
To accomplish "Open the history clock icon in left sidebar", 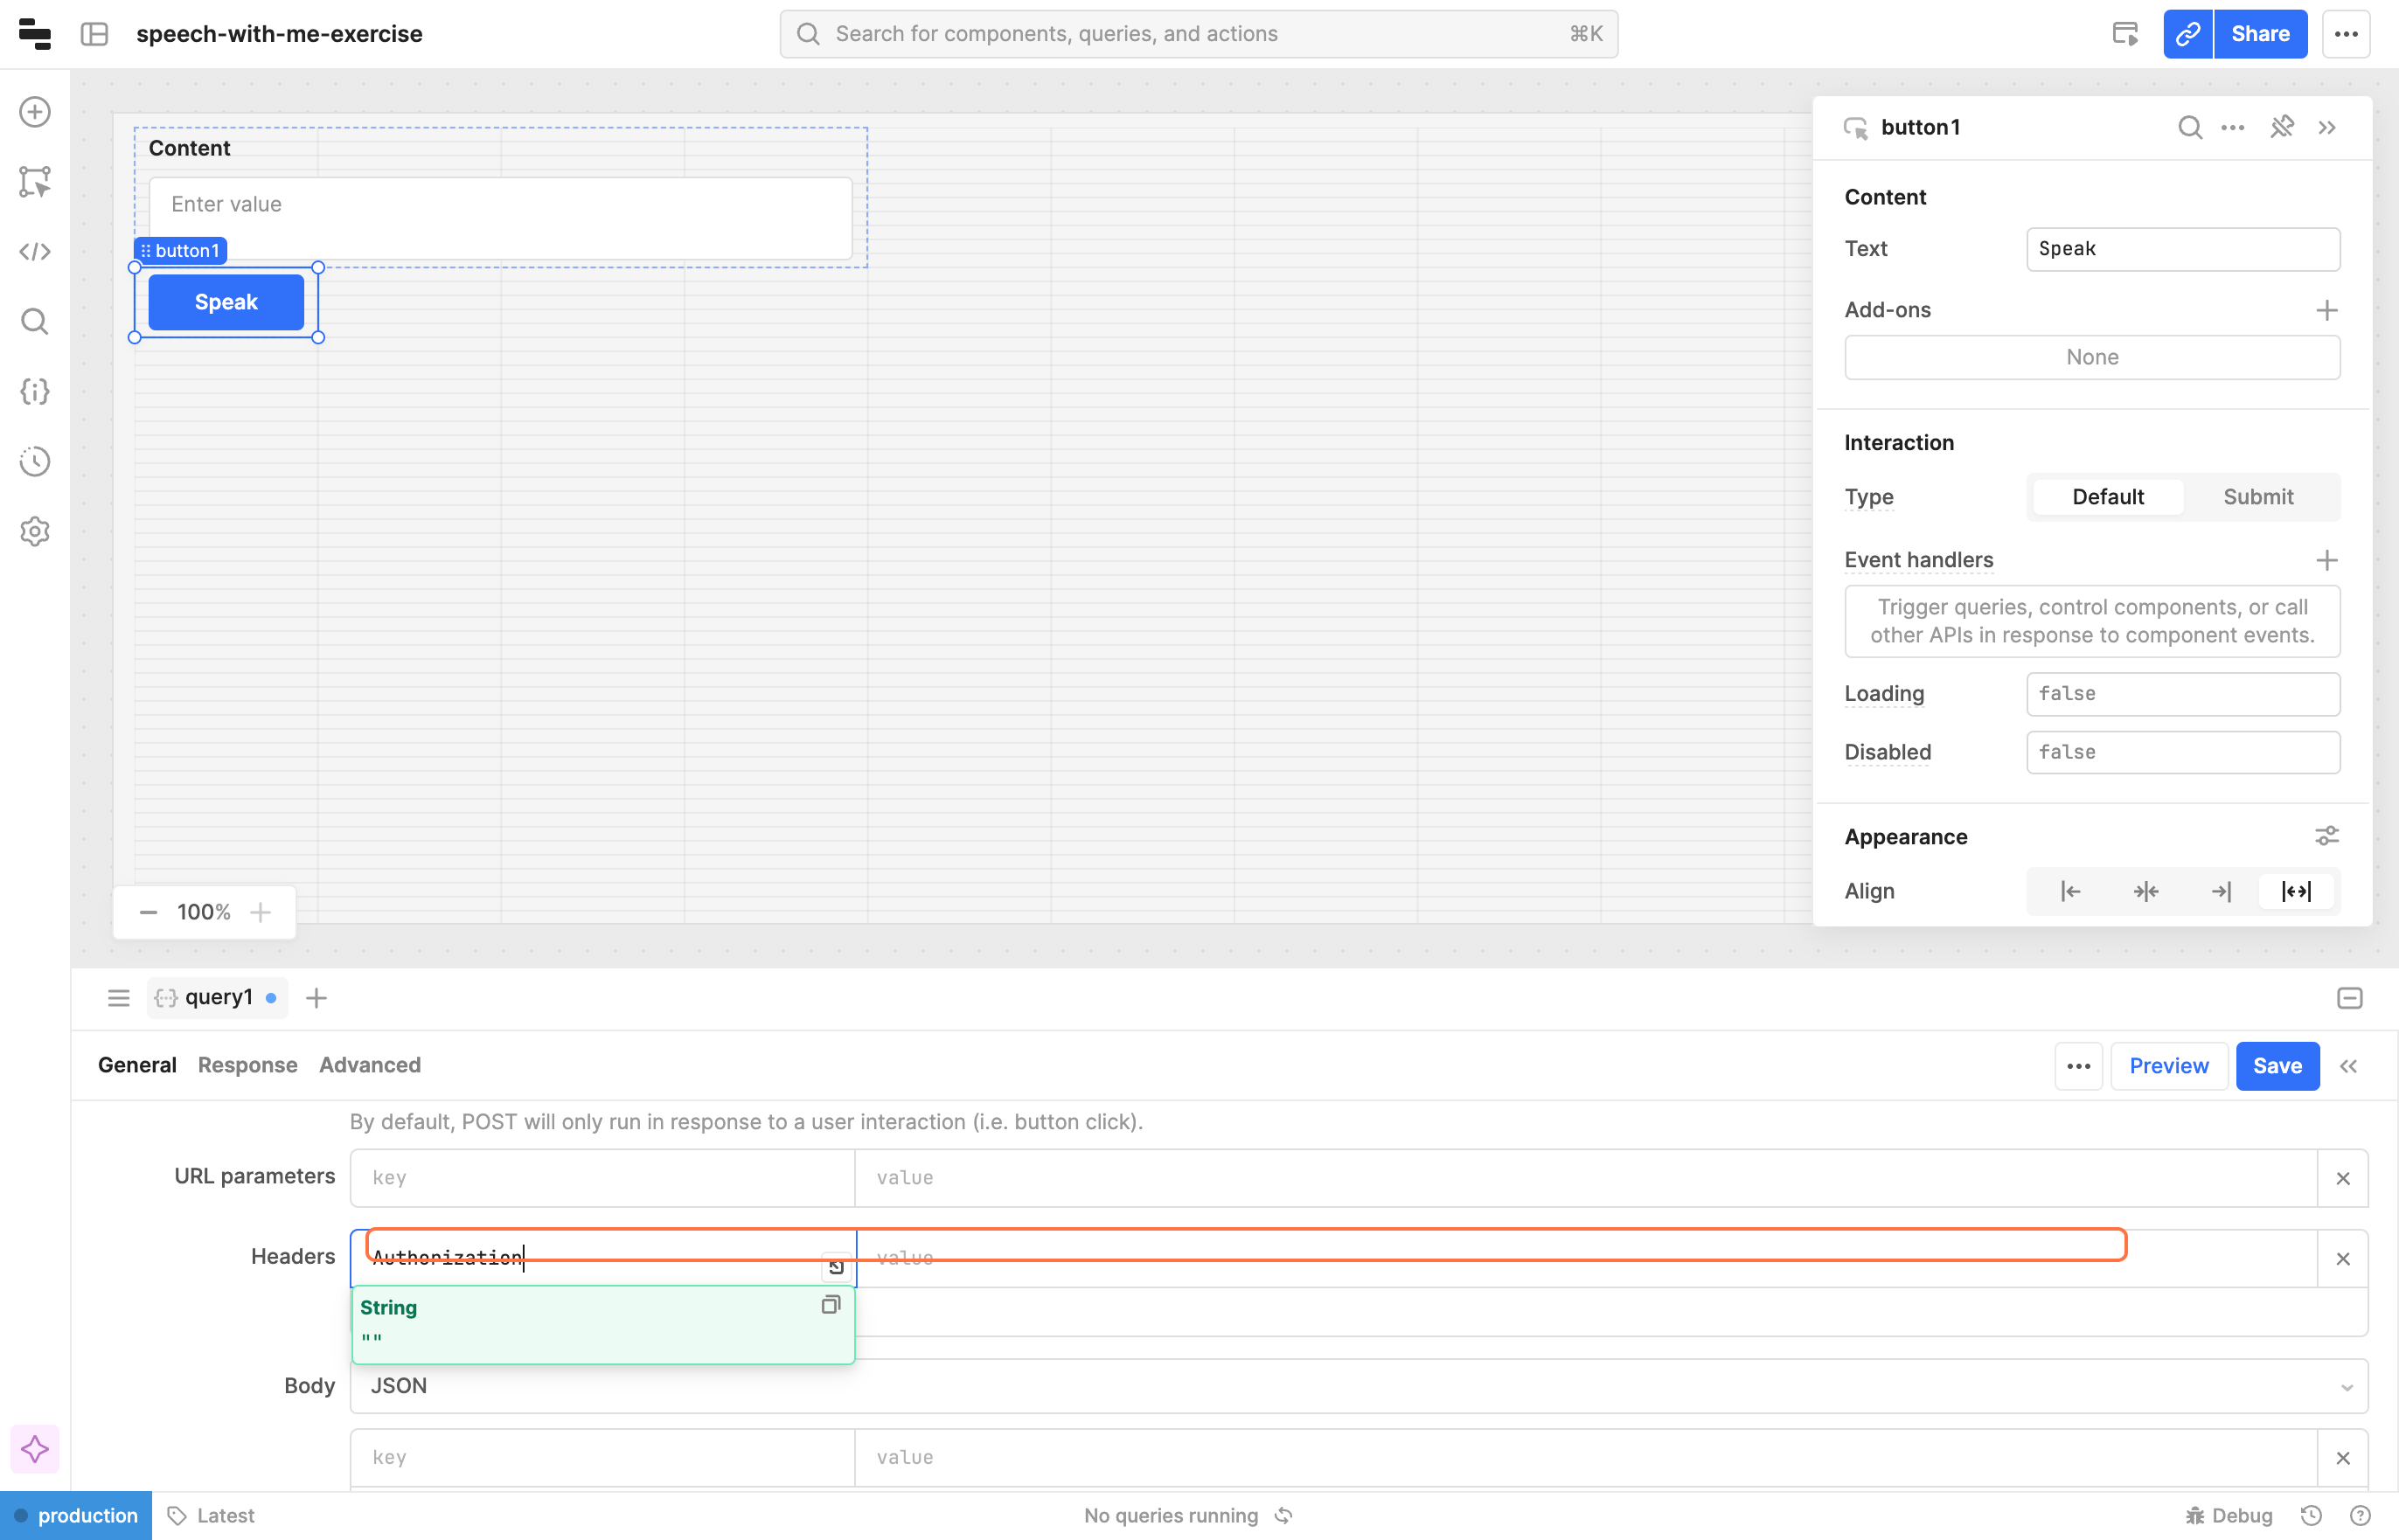I will pyautogui.click(x=35, y=461).
